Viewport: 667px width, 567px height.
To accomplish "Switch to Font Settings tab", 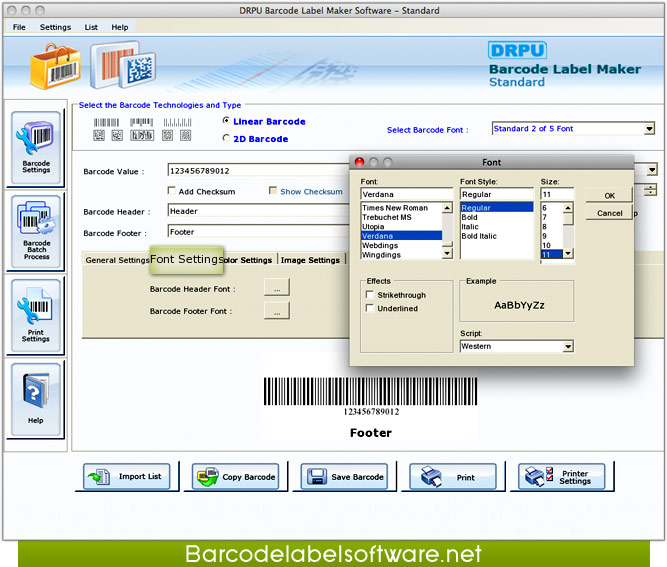I will (x=186, y=259).
